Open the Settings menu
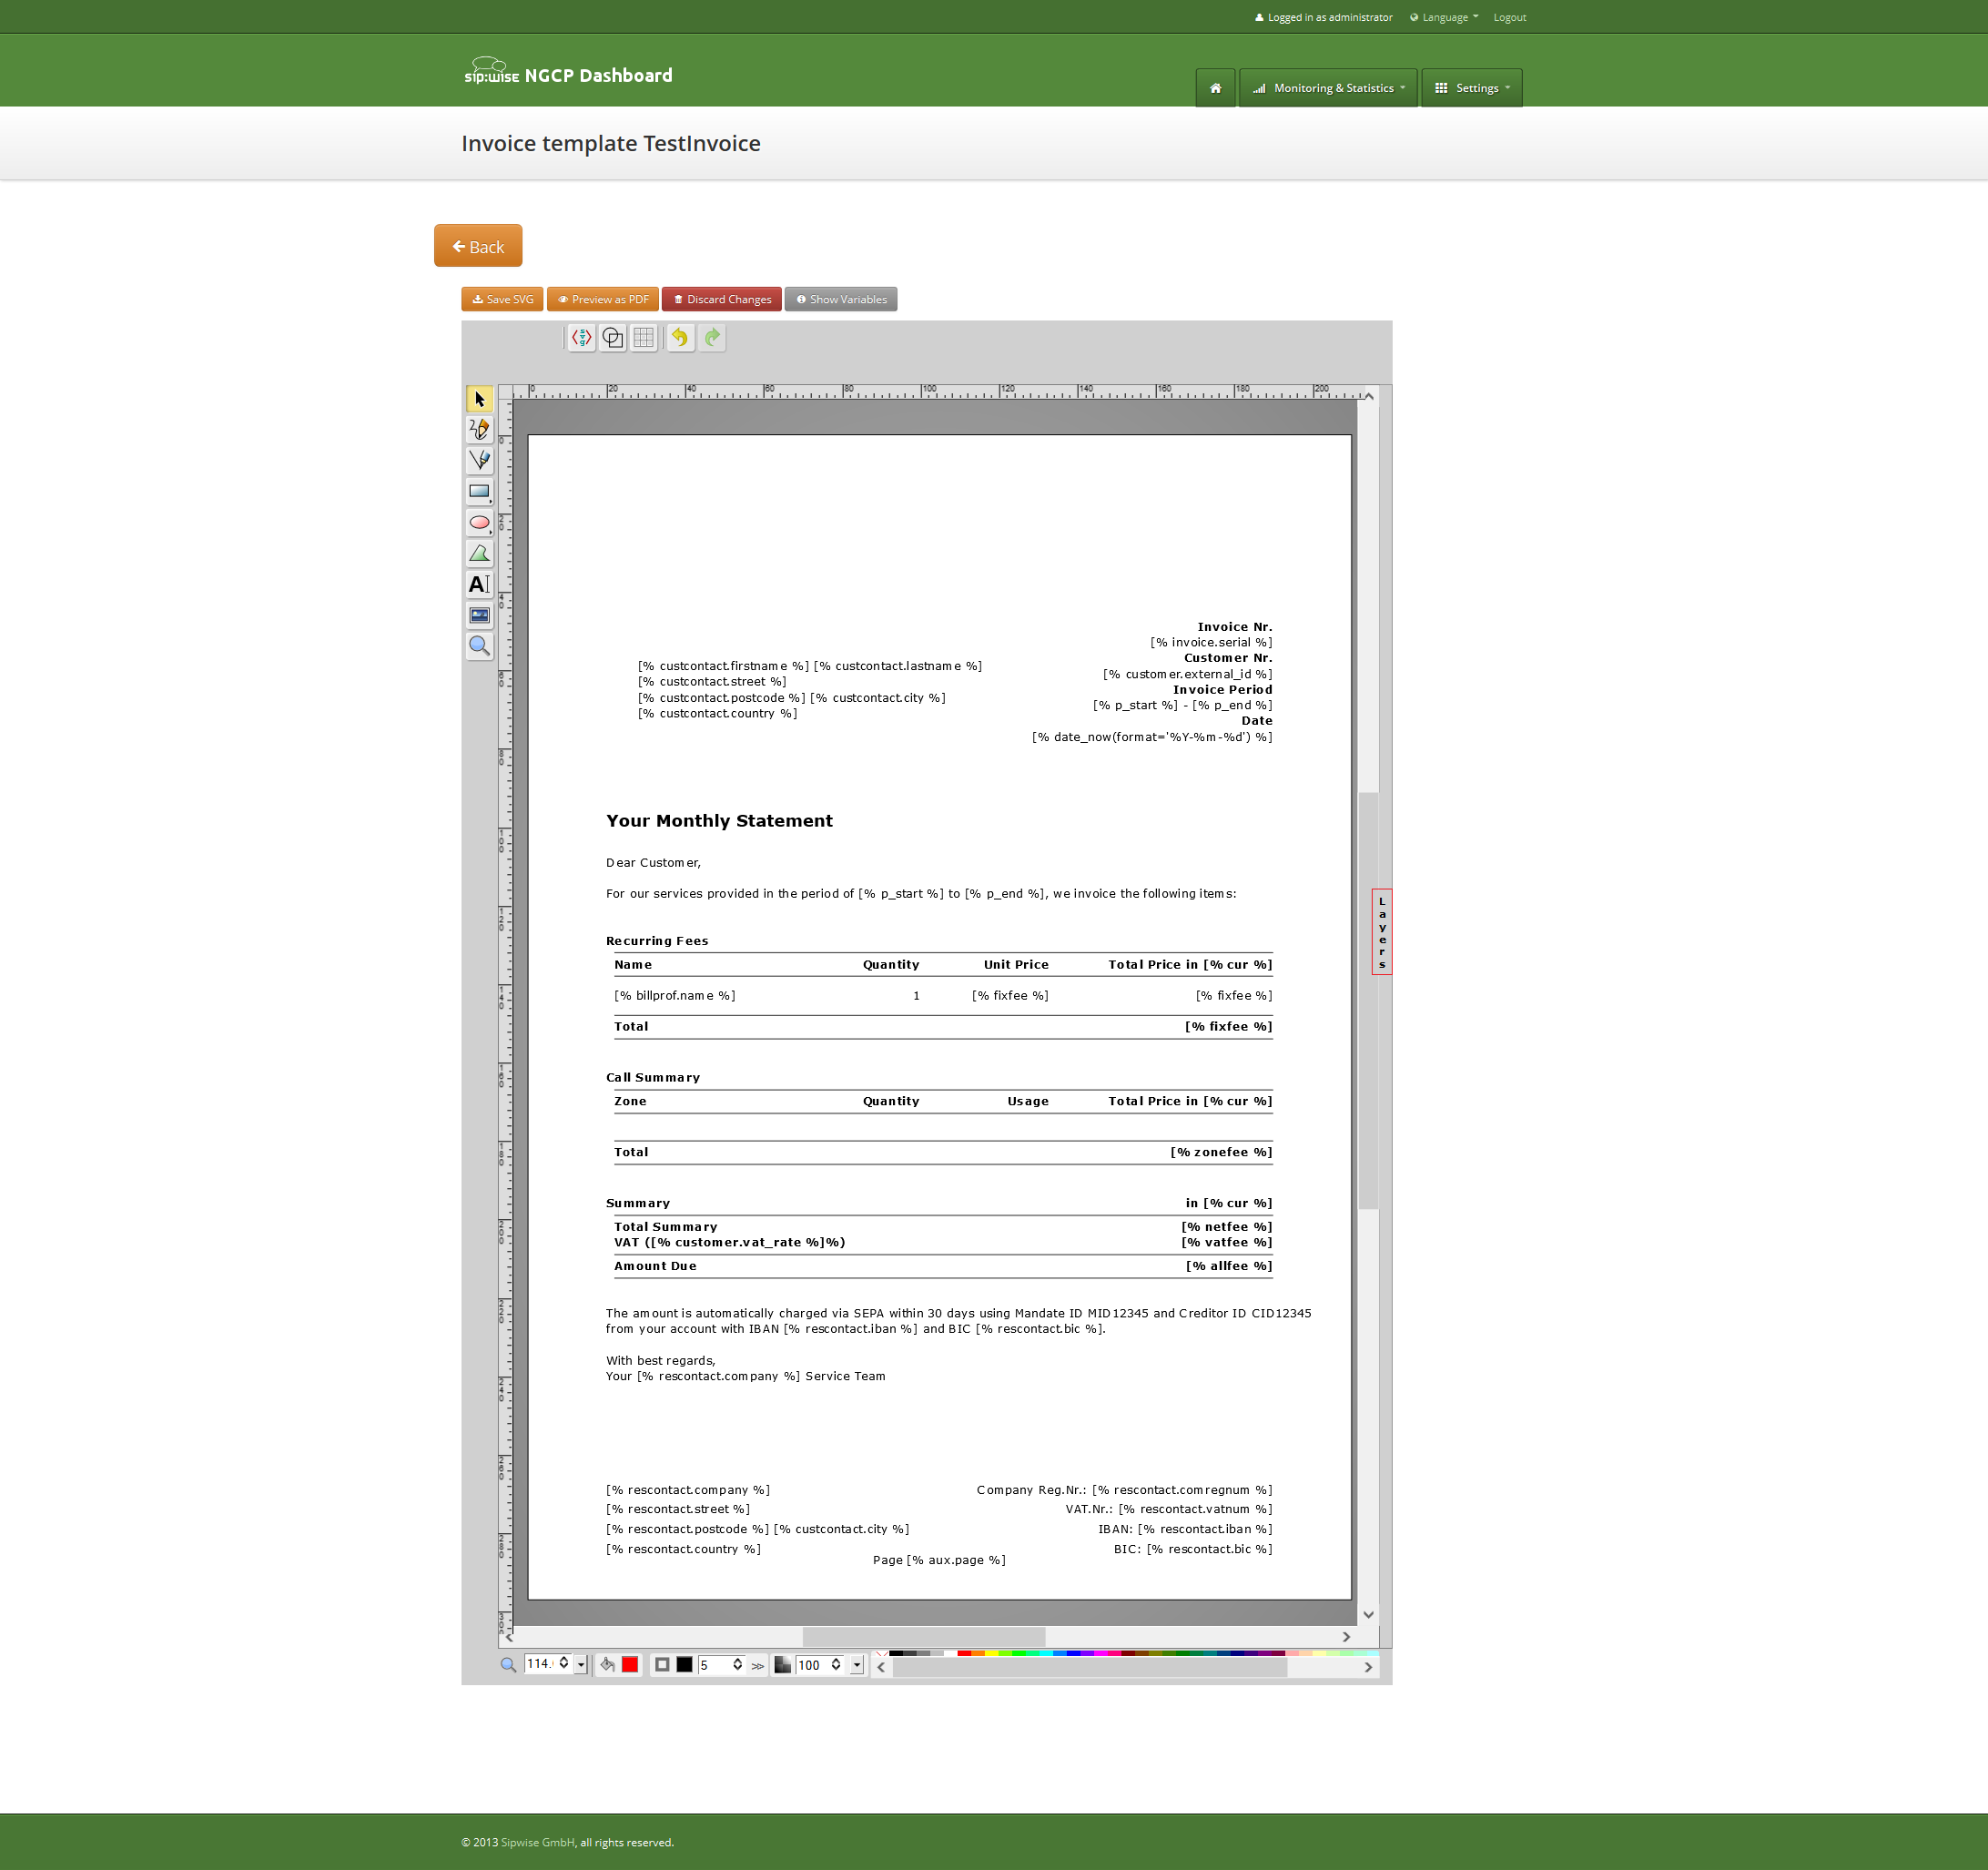The width and height of the screenshot is (1988, 1870). tap(1471, 88)
